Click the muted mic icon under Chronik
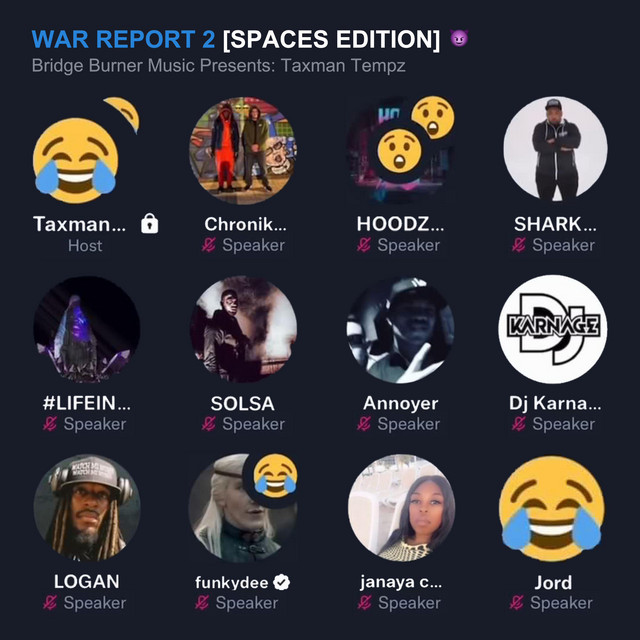The height and width of the screenshot is (640, 640). [x=209, y=245]
